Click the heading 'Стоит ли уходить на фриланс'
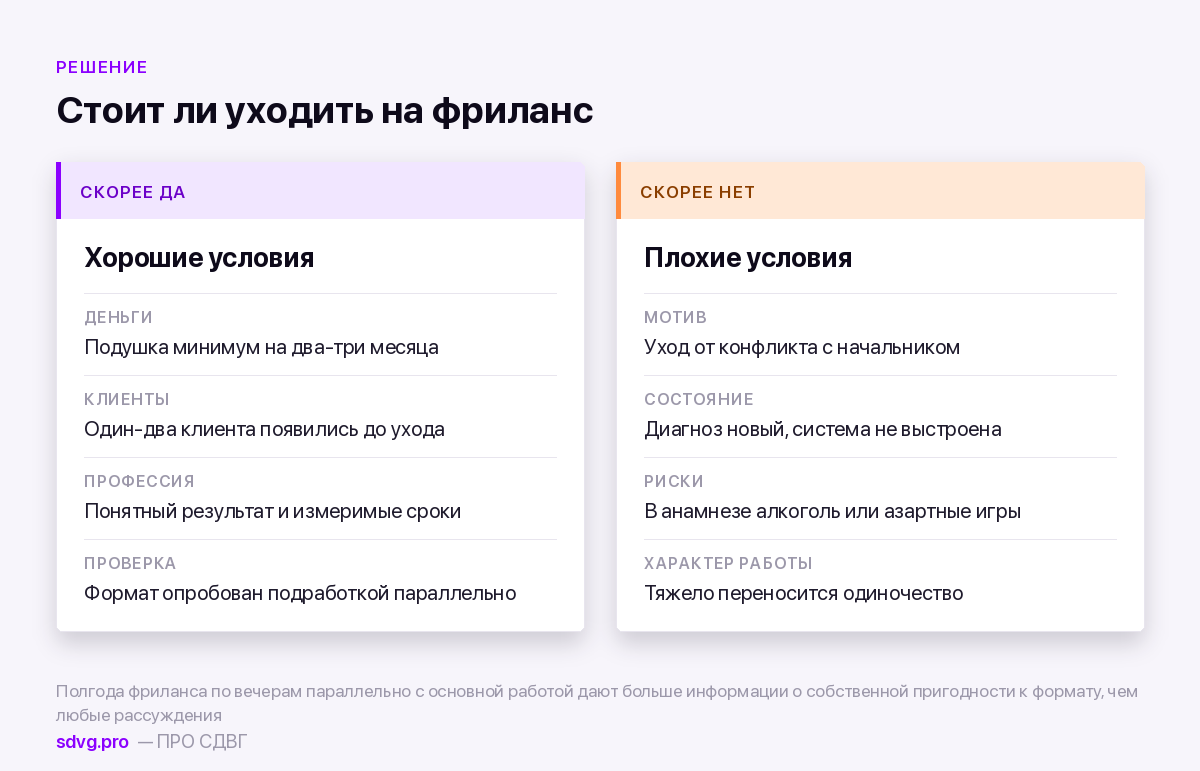The width and height of the screenshot is (1200, 771). (325, 110)
